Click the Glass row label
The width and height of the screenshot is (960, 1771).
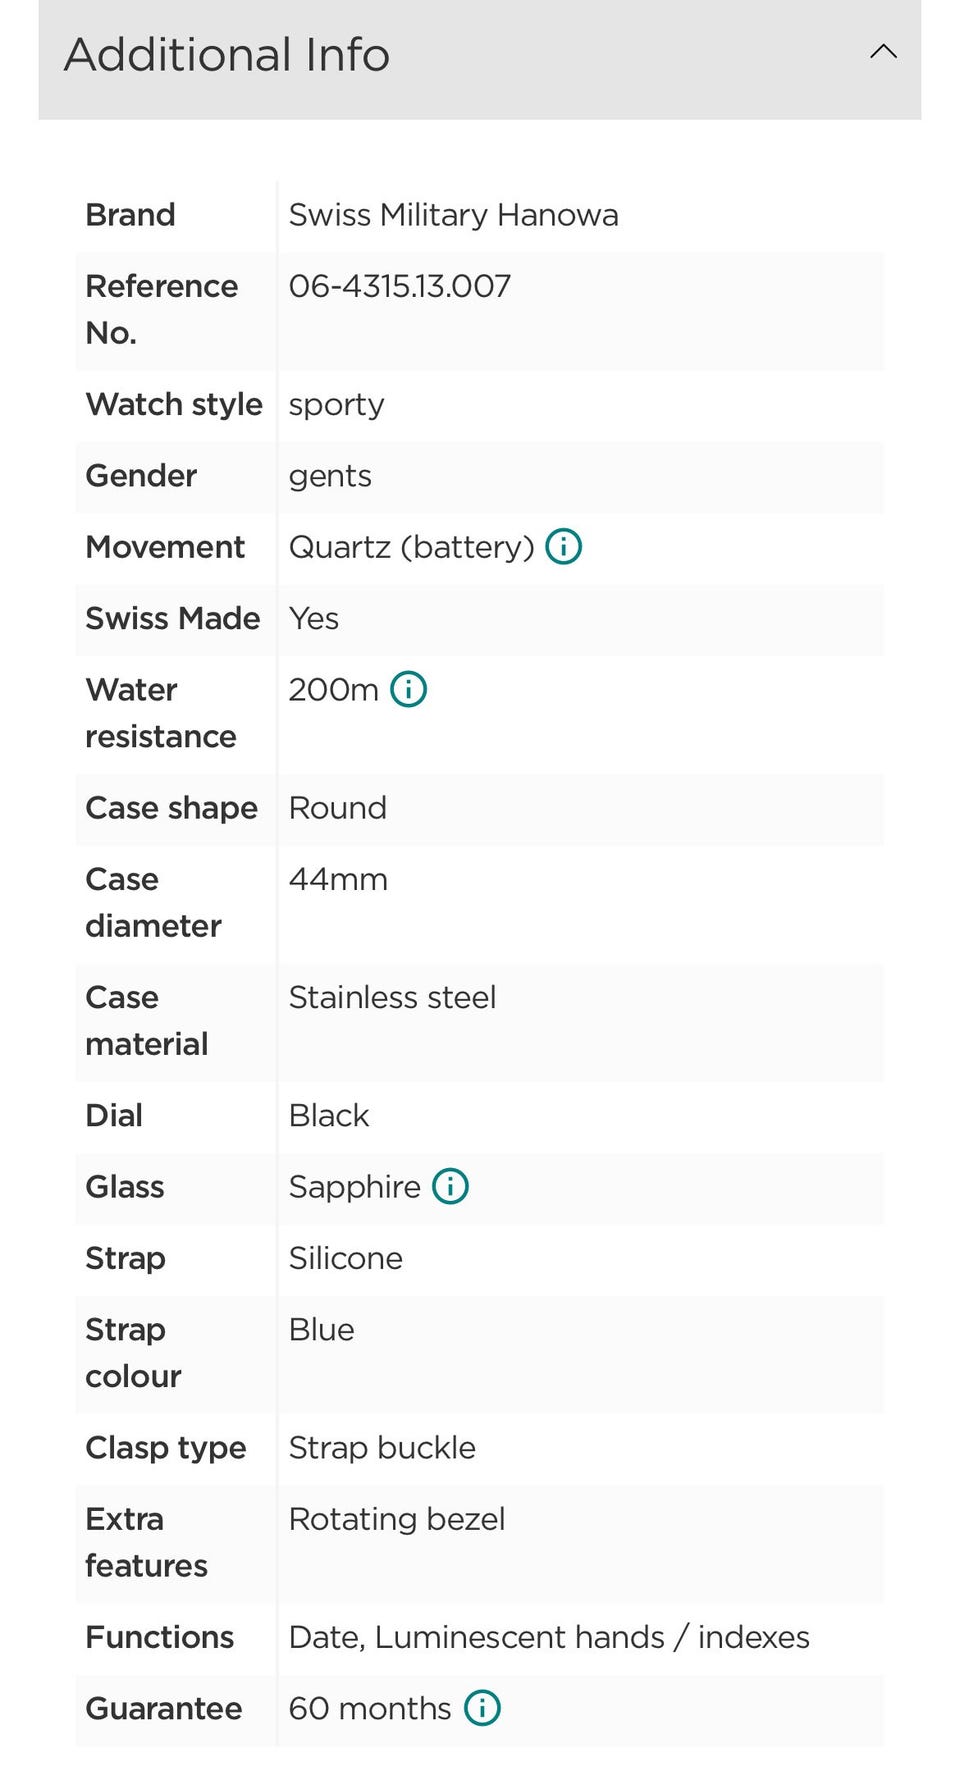[125, 1187]
